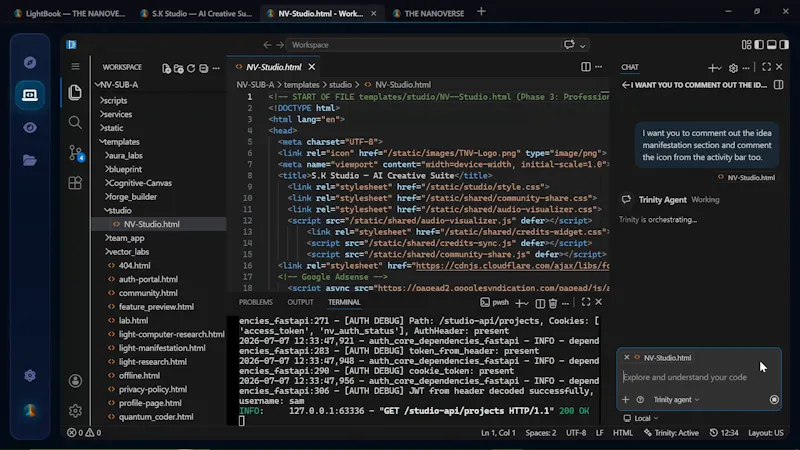
Task: Open the dock settings gear icon
Action: click(x=30, y=376)
